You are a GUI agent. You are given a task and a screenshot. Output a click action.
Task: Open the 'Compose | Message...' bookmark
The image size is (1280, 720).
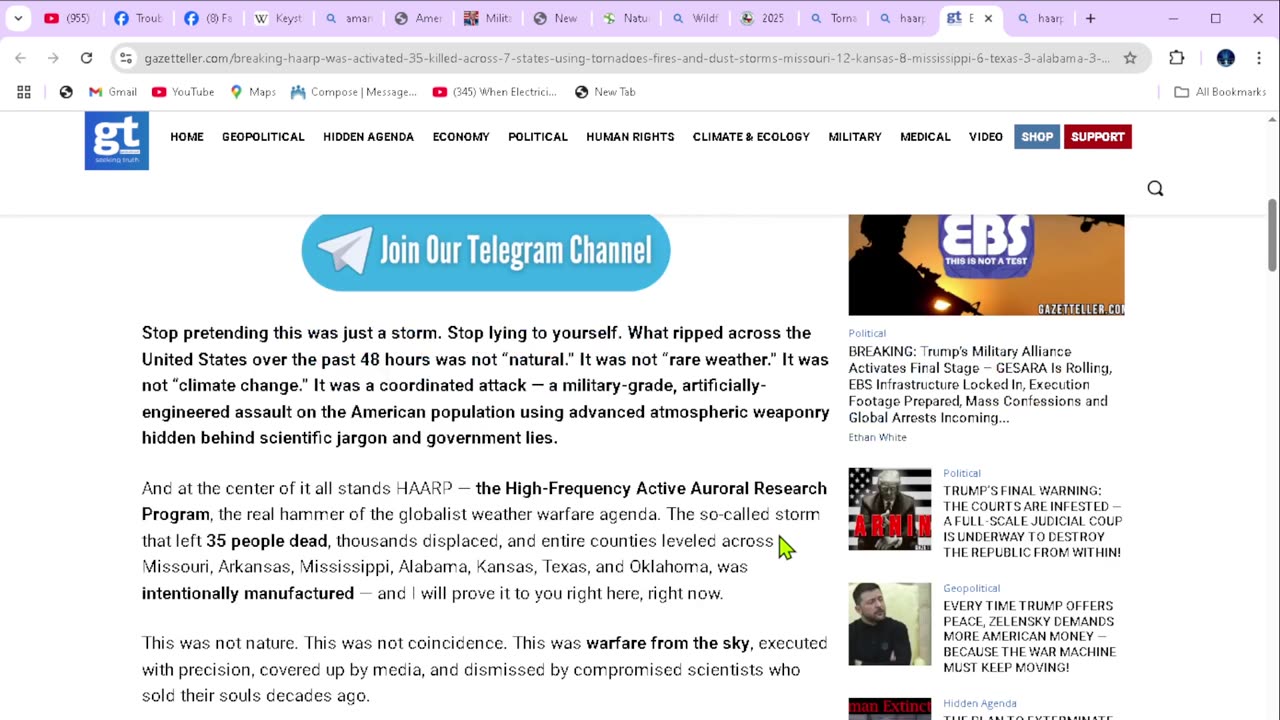tap(354, 92)
